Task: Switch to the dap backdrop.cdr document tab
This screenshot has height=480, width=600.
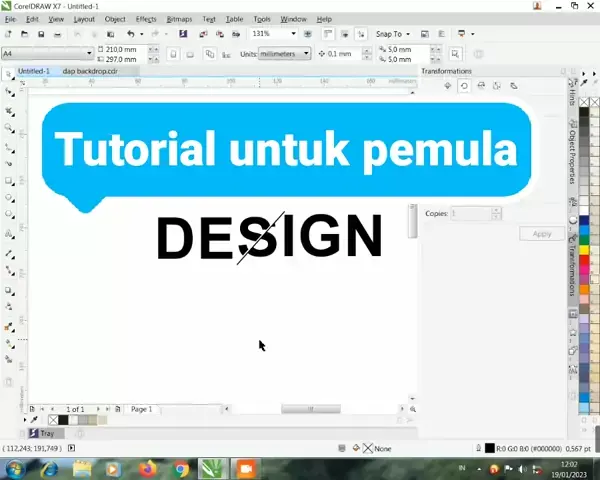Action: (x=90, y=72)
